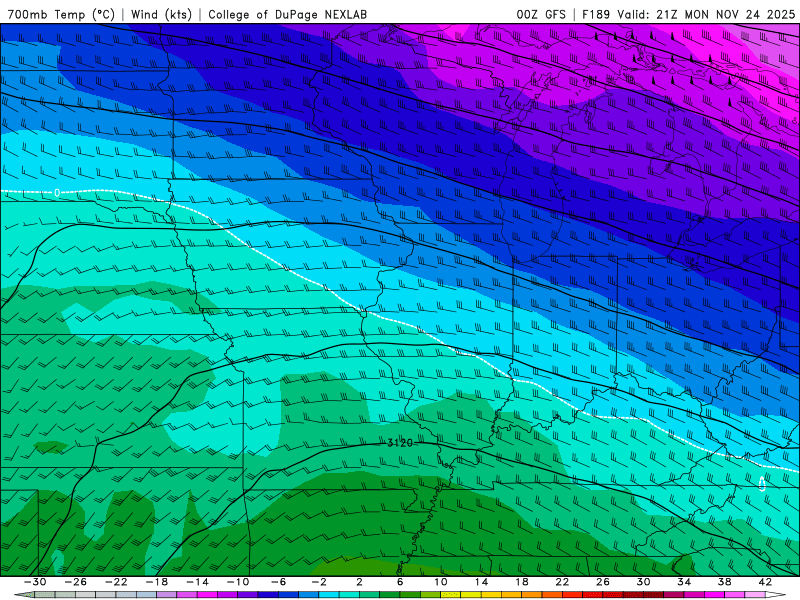Click the '-18' legend value
Screen dimensions: 800x600
pos(157,582)
